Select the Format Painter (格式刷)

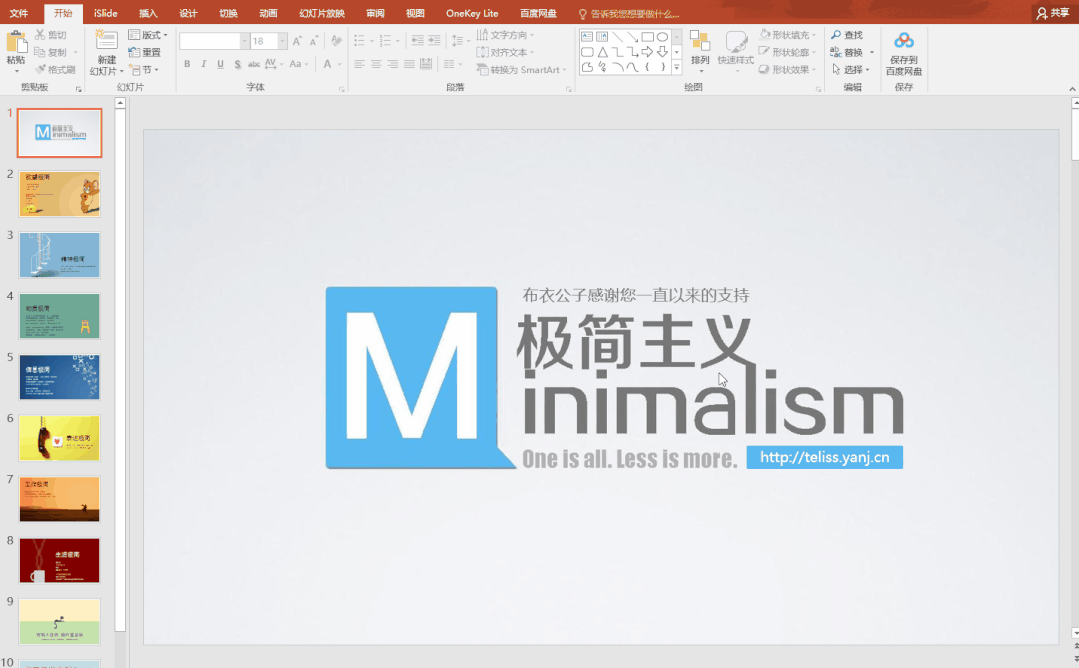[x=54, y=69]
